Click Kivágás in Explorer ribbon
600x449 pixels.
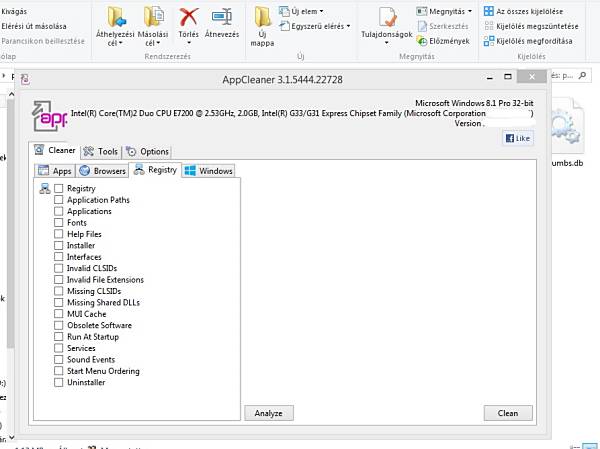pyautogui.click(x=14, y=11)
